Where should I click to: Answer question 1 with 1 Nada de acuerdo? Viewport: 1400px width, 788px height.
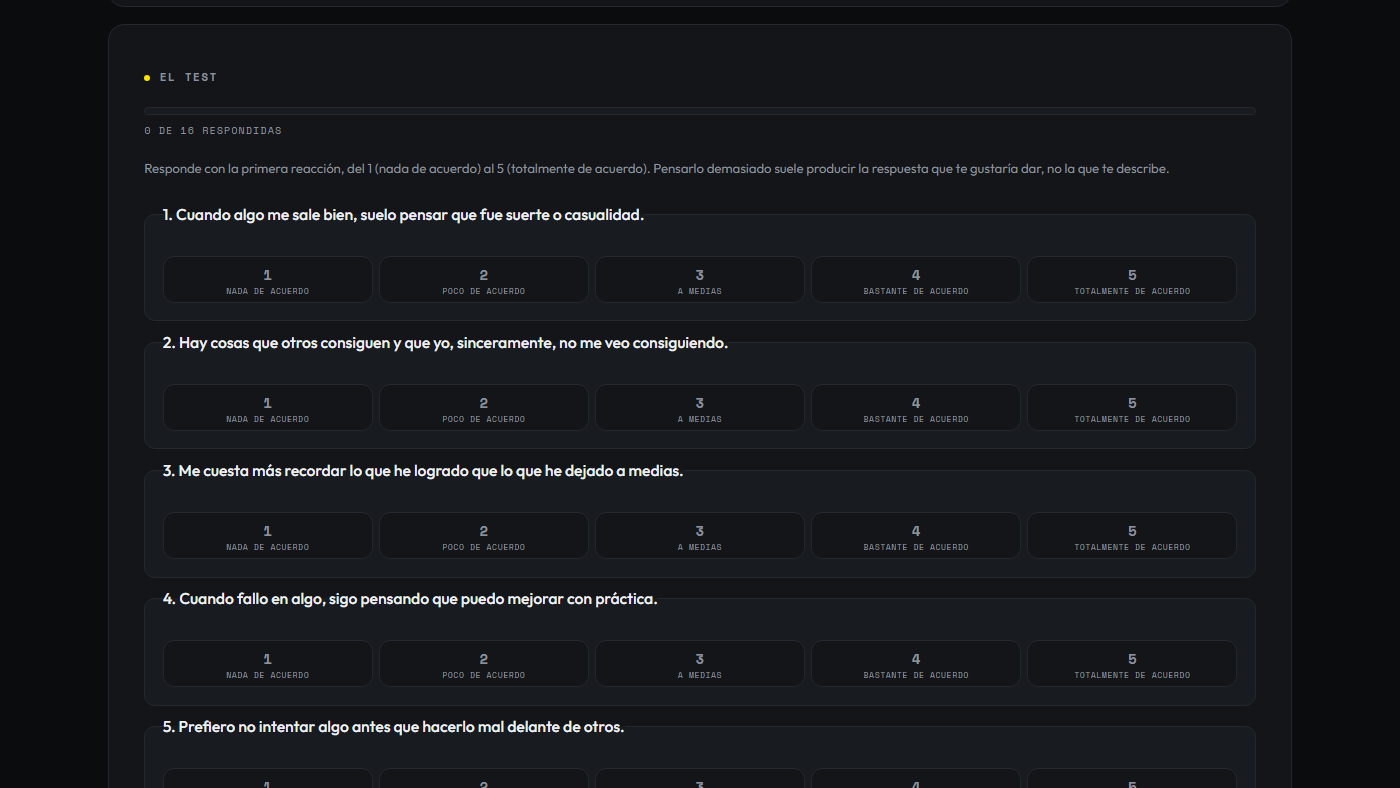[268, 279]
